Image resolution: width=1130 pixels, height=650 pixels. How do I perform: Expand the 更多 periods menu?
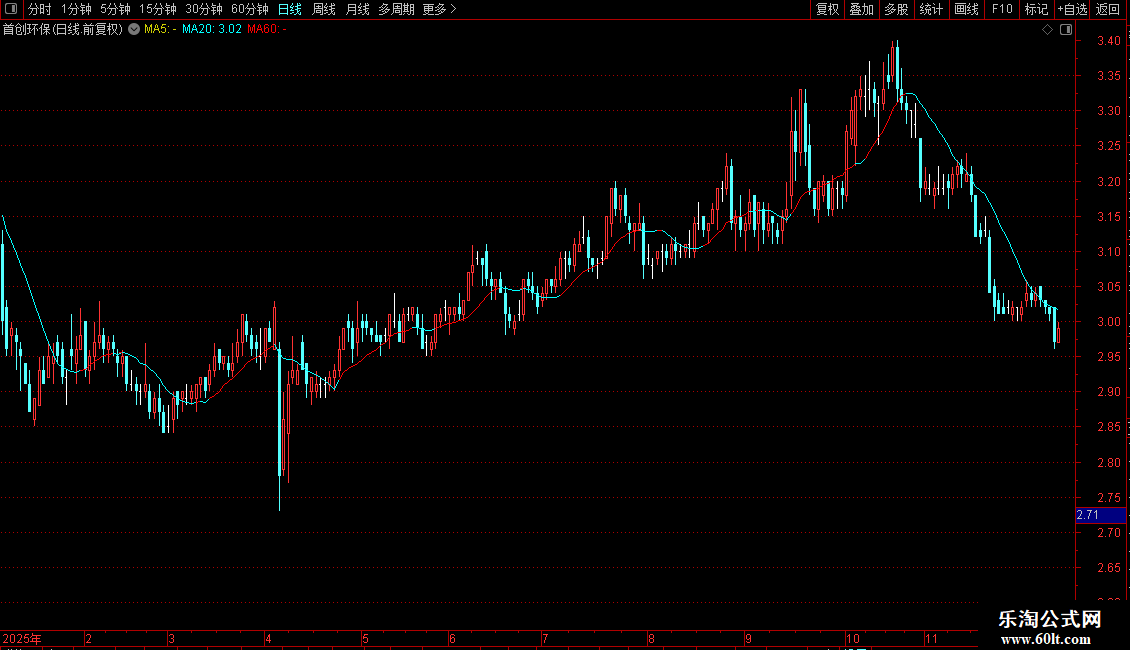(x=440, y=9)
